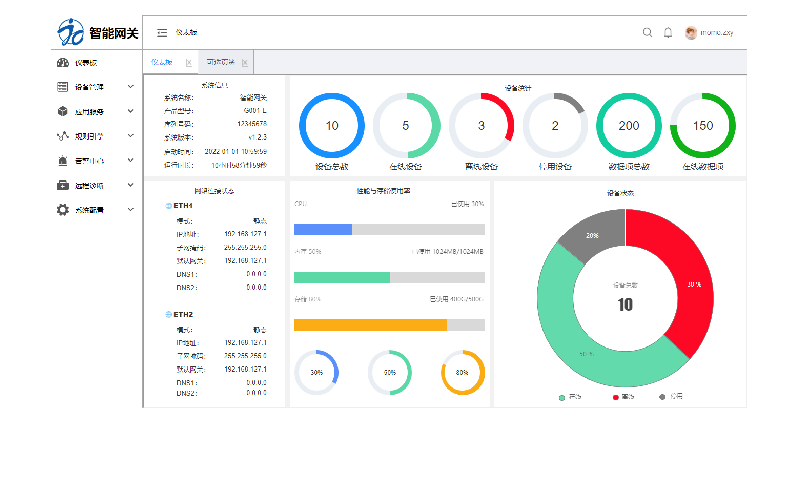This screenshot has height=480, width=800.
Task: Collapse sidebar with the hamburger icon
Action: tap(162, 33)
